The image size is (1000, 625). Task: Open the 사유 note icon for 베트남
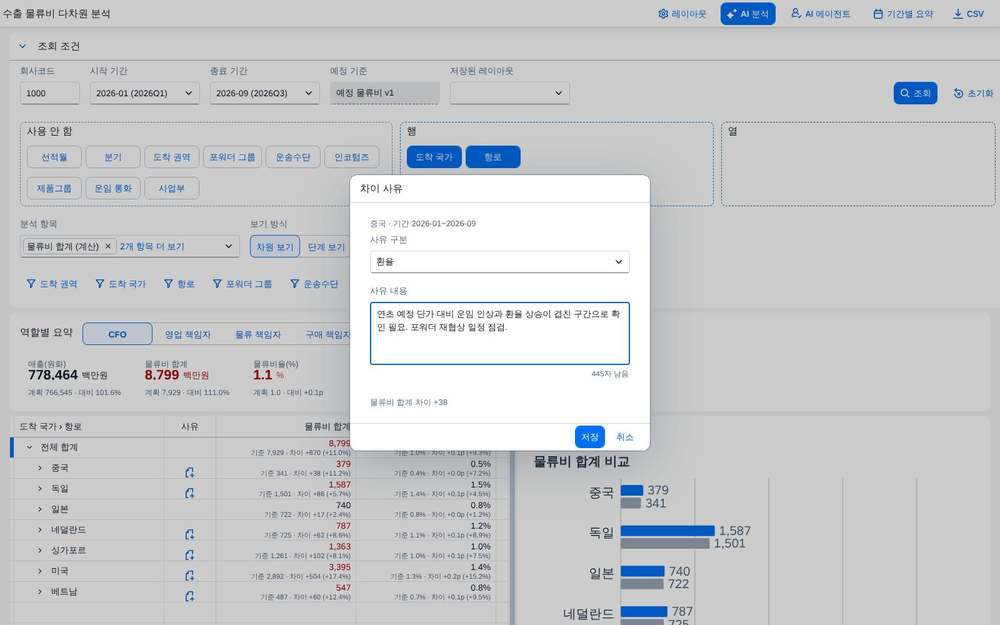(x=189, y=596)
